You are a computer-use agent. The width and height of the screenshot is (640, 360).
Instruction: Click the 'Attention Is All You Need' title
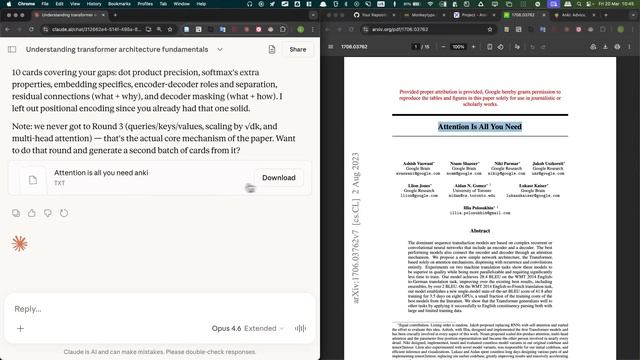coord(480,127)
